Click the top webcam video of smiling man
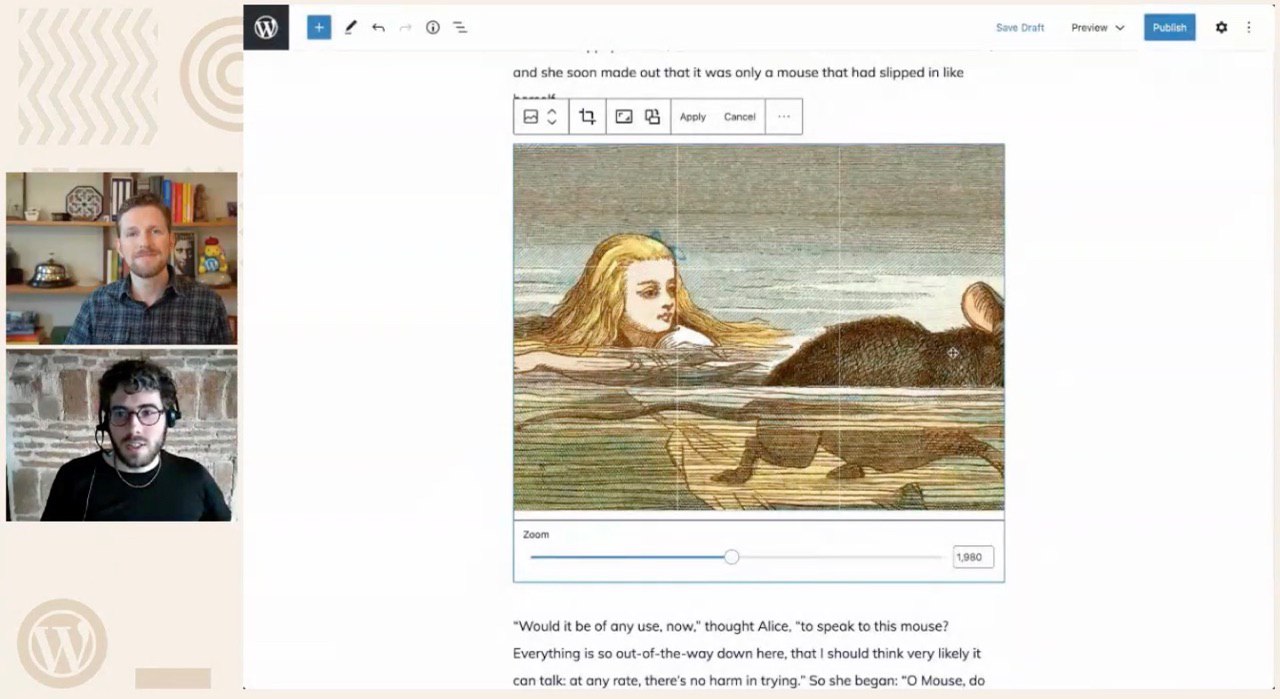 pos(122,258)
